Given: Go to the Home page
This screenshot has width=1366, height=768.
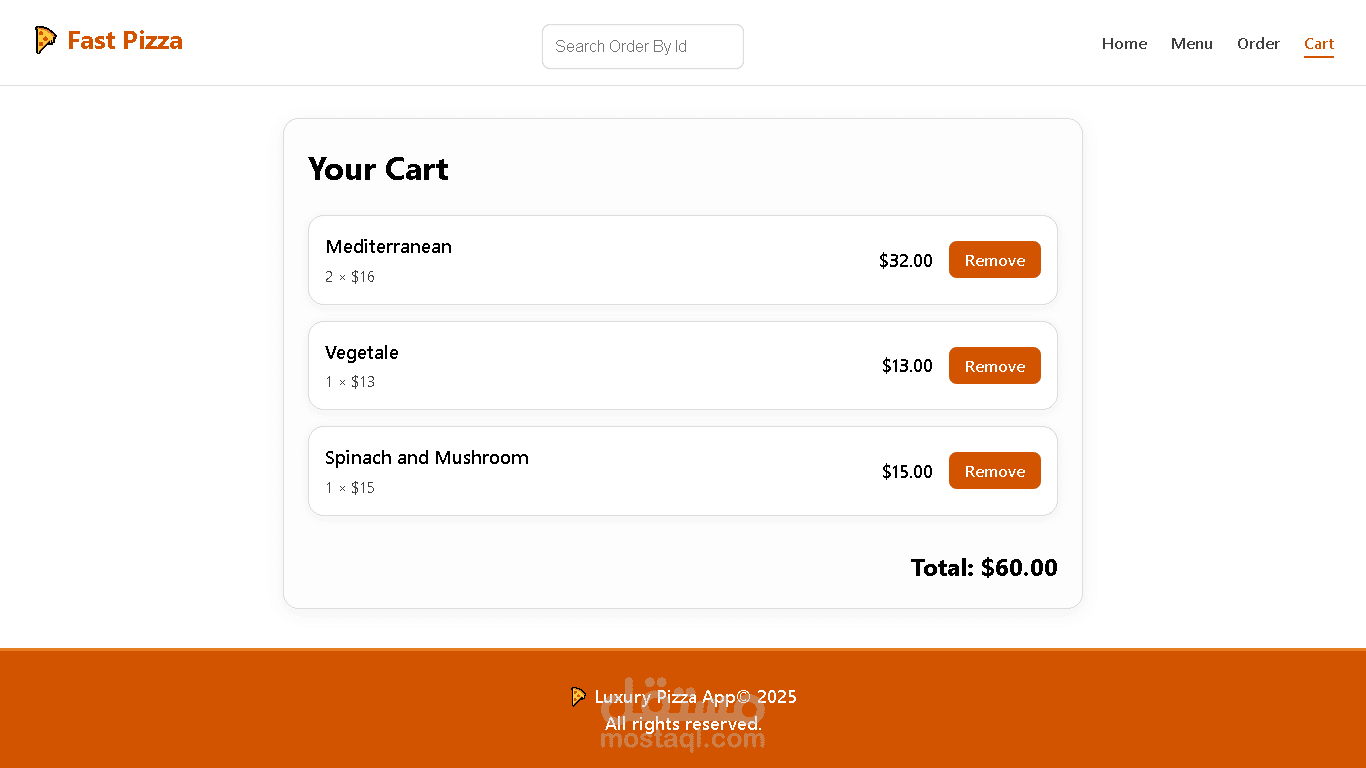Looking at the screenshot, I should coord(1124,44).
